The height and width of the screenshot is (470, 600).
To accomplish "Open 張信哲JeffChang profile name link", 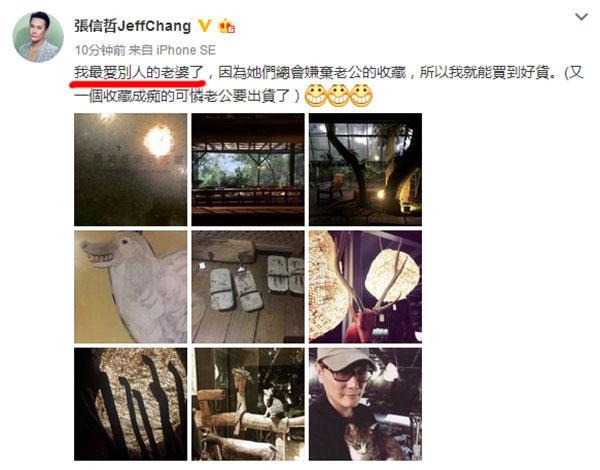I will click(x=132, y=26).
